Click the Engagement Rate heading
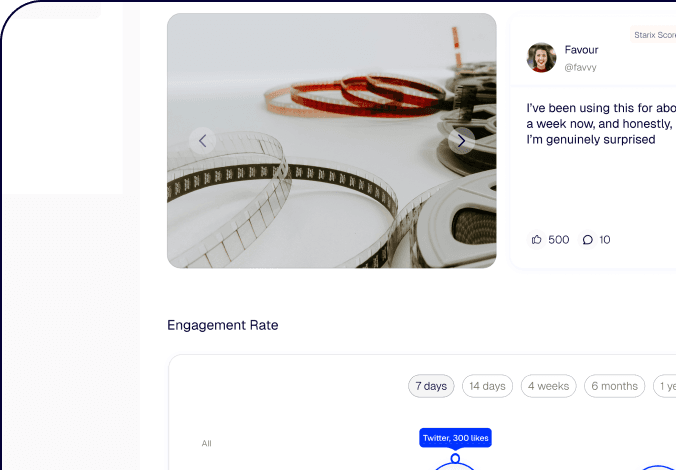This screenshot has height=470, width=676. pos(222,325)
